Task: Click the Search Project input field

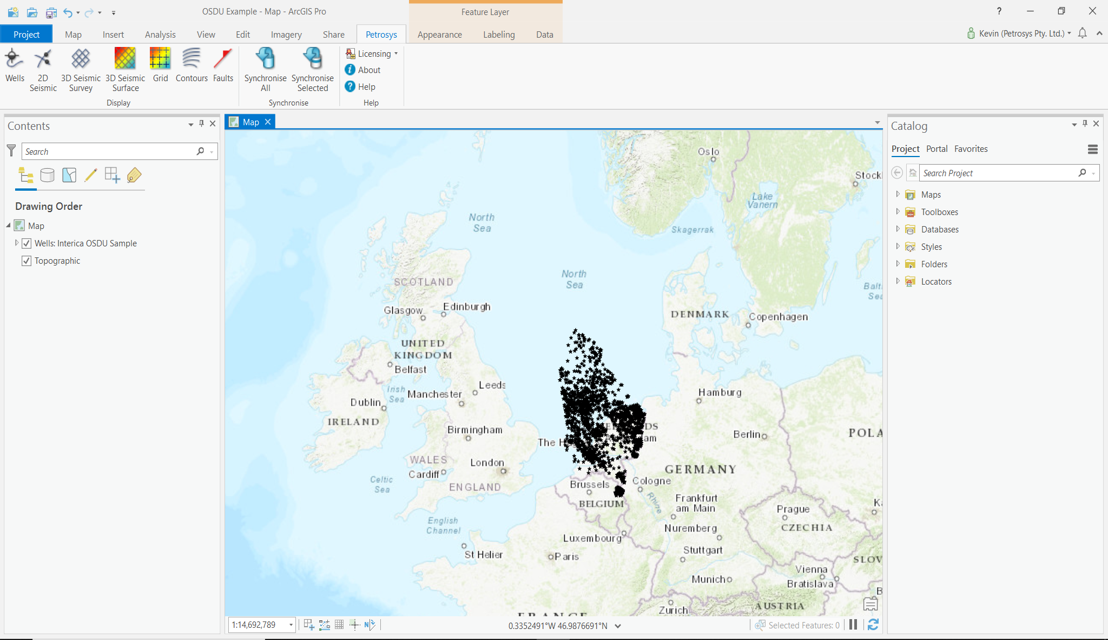Action: tap(996, 173)
